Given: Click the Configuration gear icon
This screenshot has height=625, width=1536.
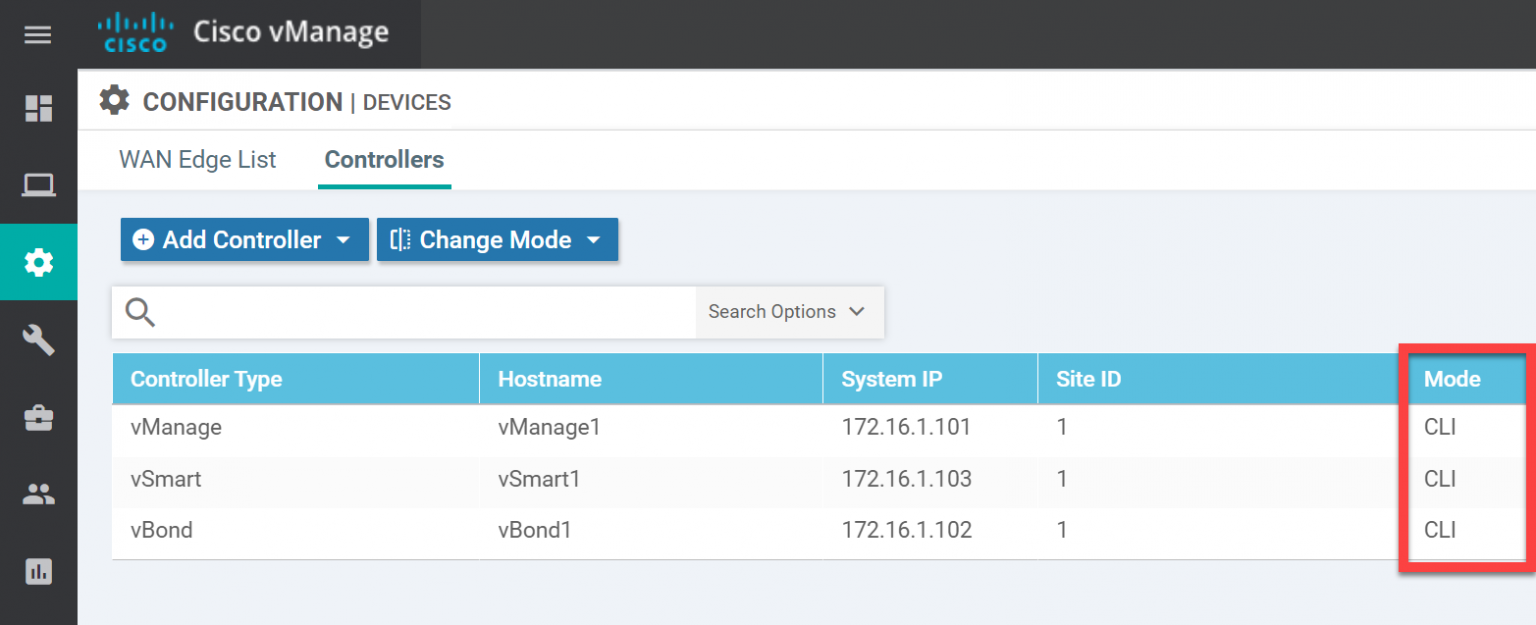Looking at the screenshot, I should (37, 261).
